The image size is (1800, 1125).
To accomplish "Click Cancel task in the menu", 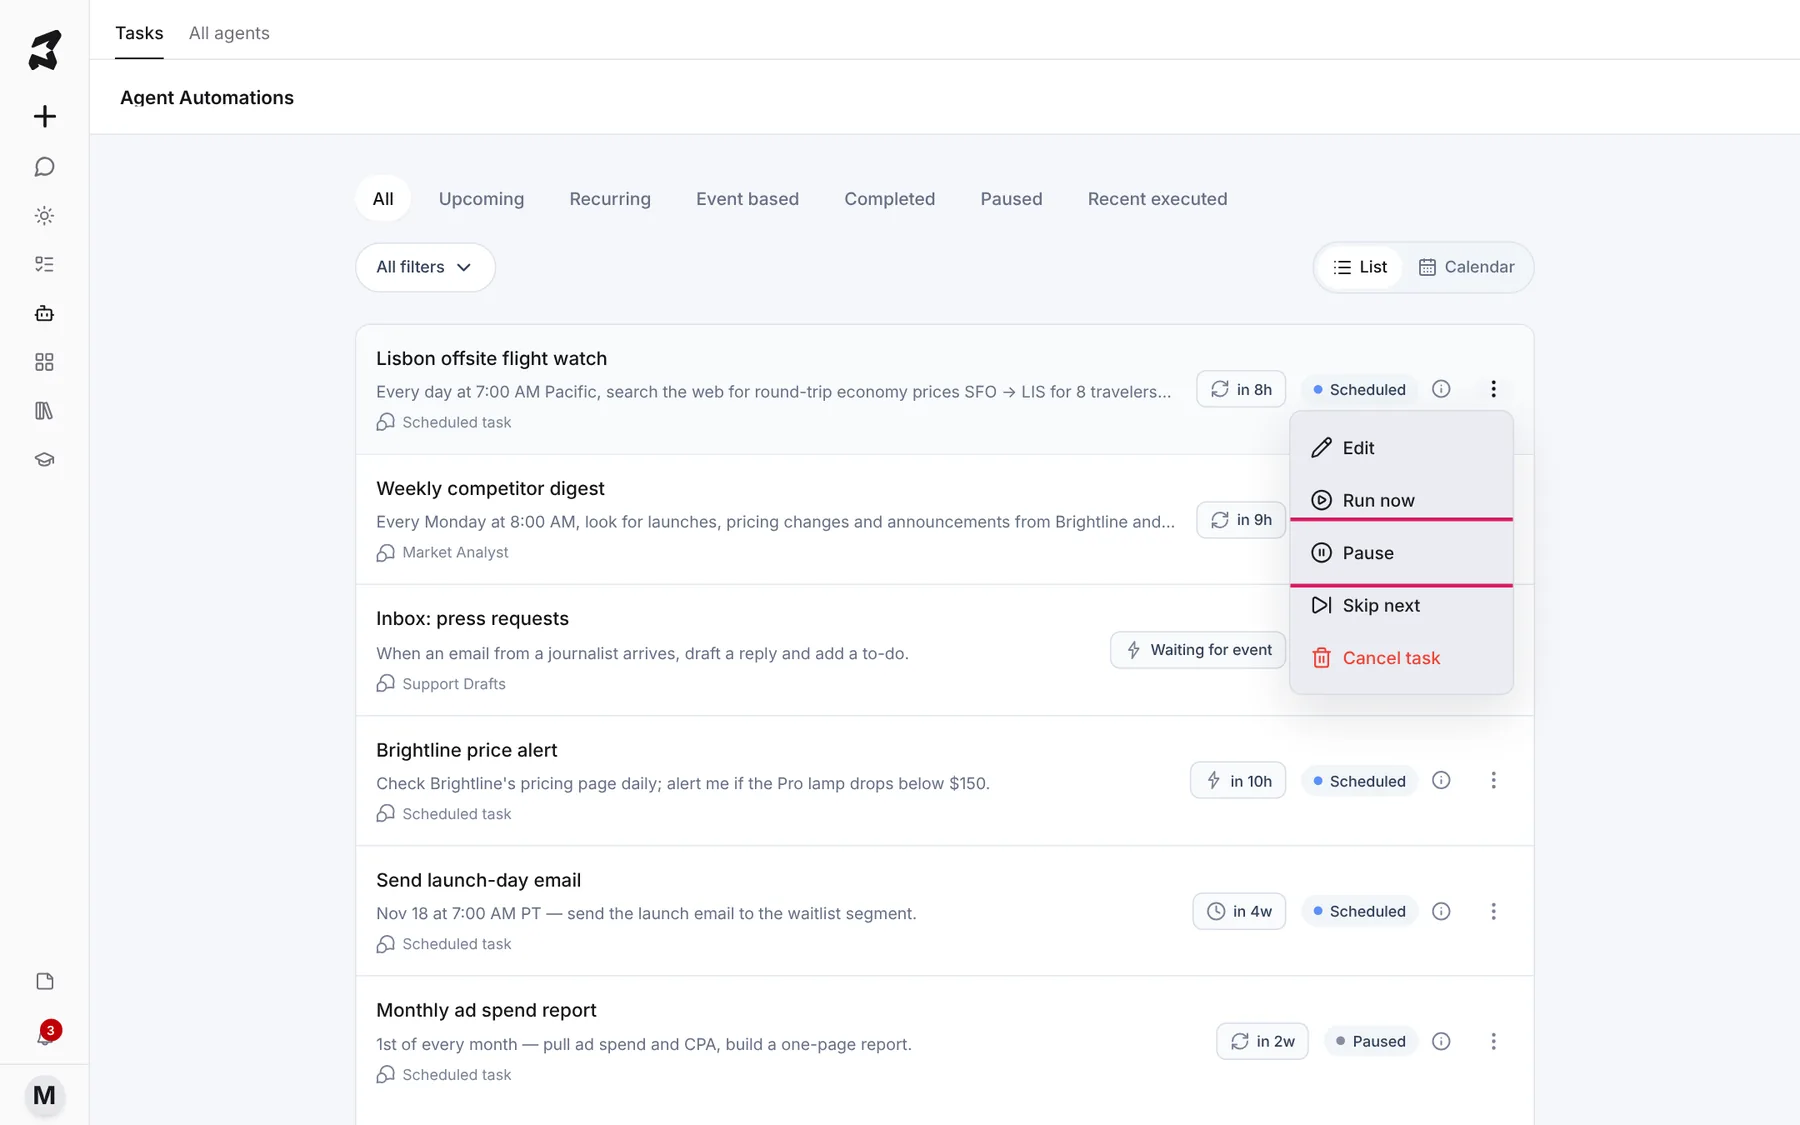I will (1401, 658).
